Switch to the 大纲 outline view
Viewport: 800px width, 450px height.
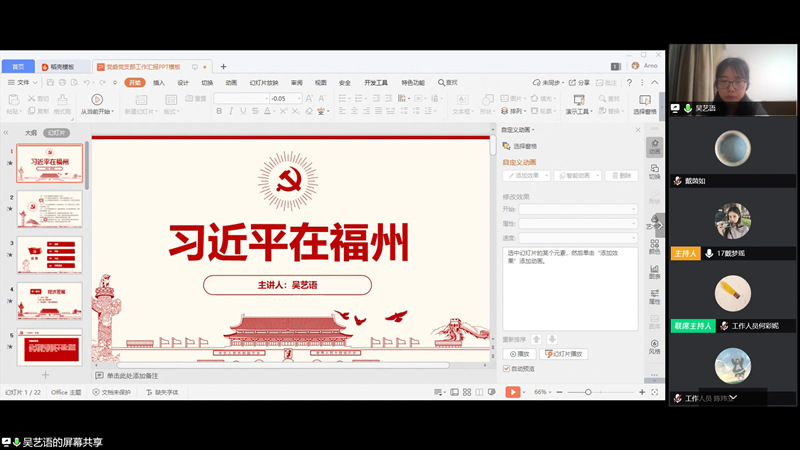(x=31, y=132)
